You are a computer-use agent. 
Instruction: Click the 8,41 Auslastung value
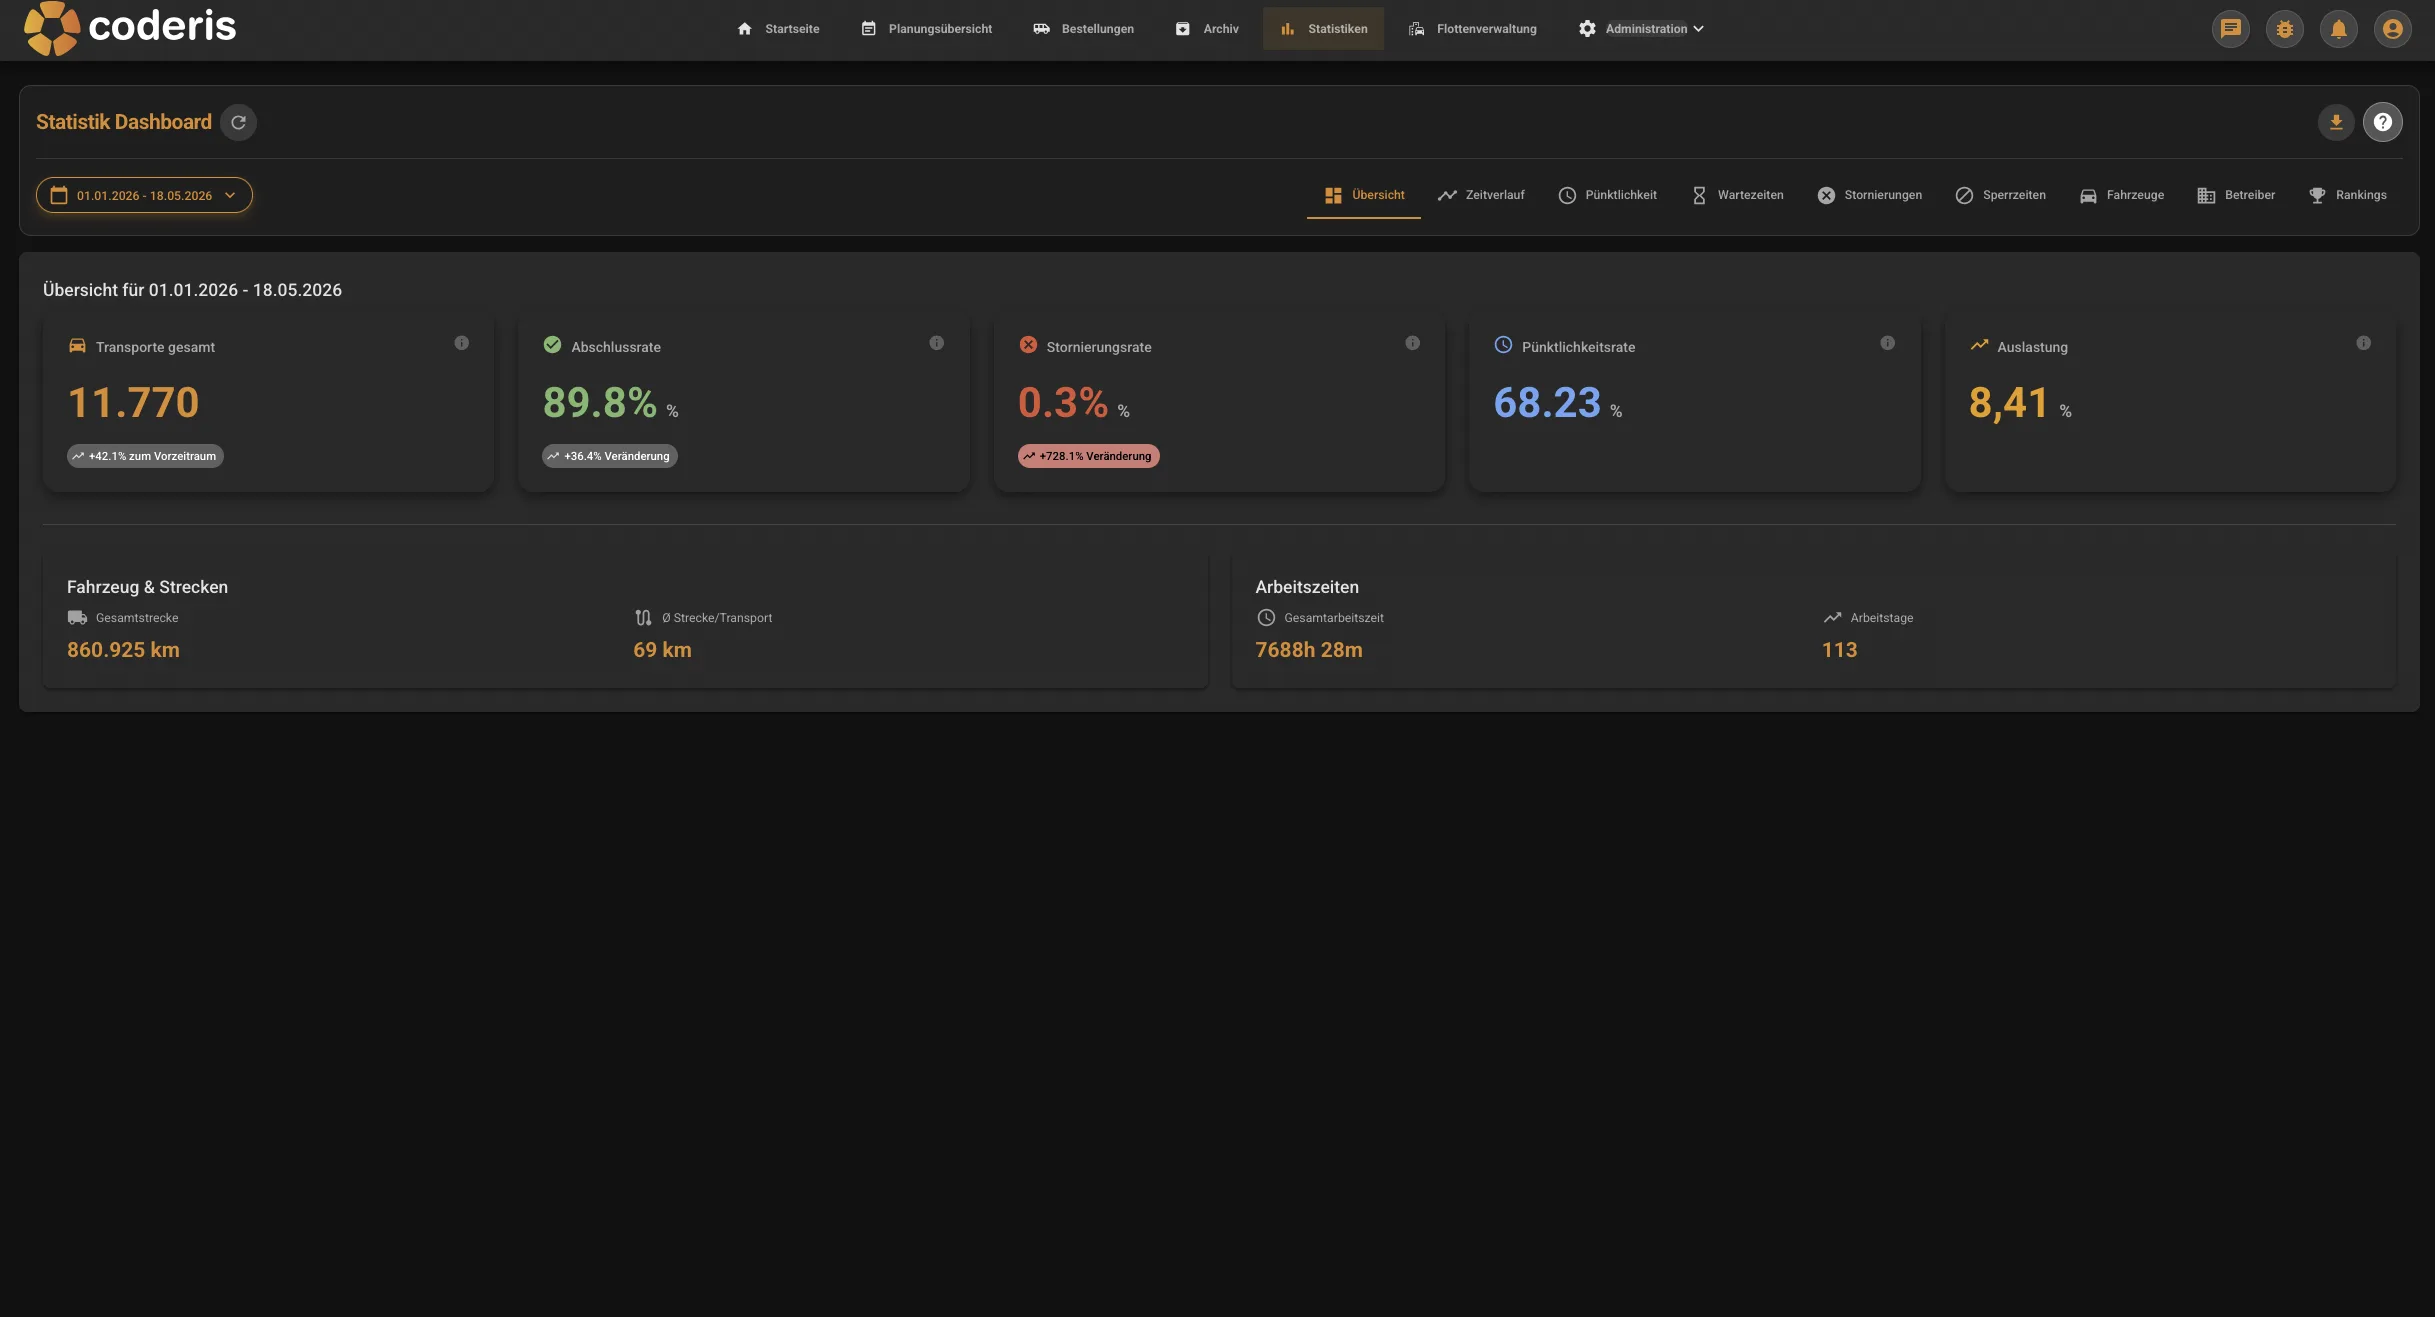pos(2009,403)
